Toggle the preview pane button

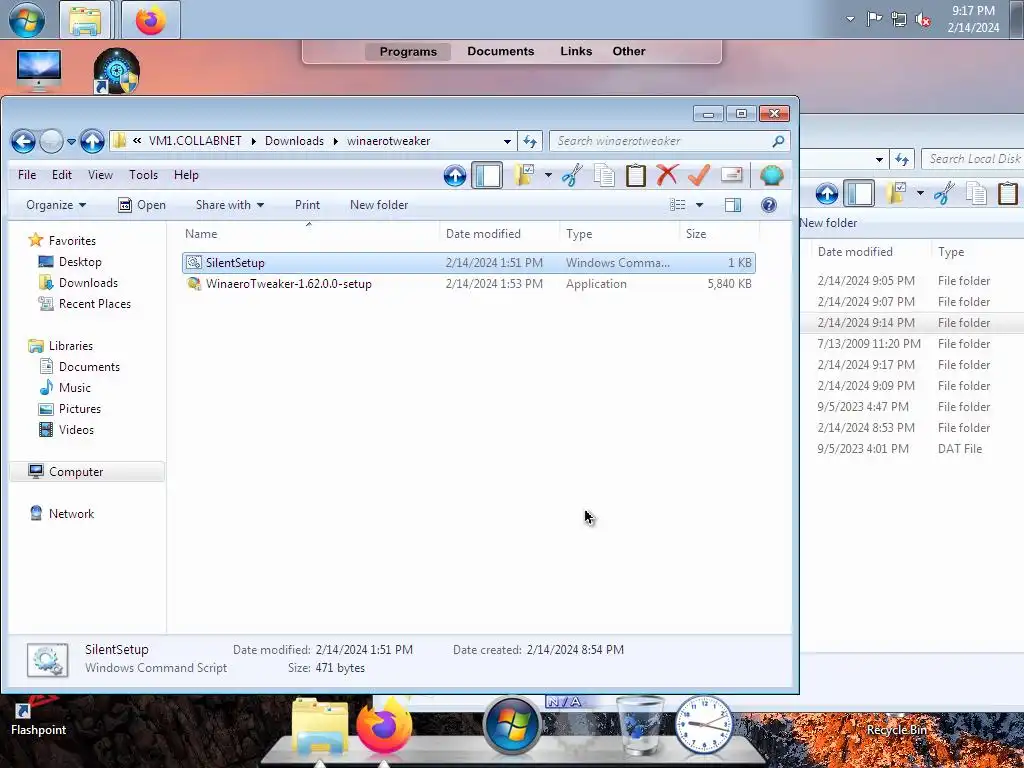(733, 205)
